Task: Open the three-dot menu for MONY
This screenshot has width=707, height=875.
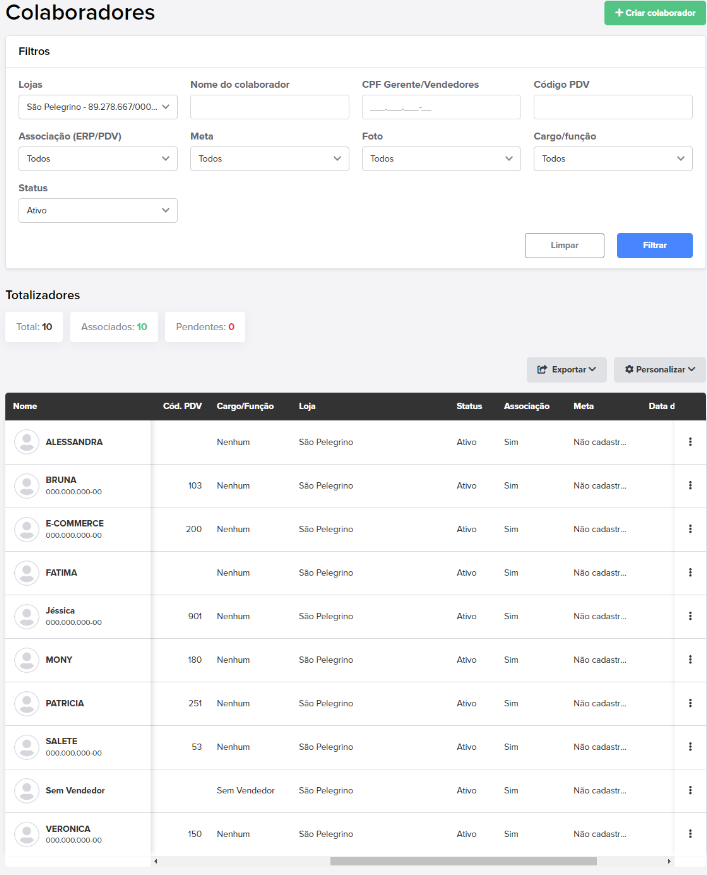Action: (690, 660)
